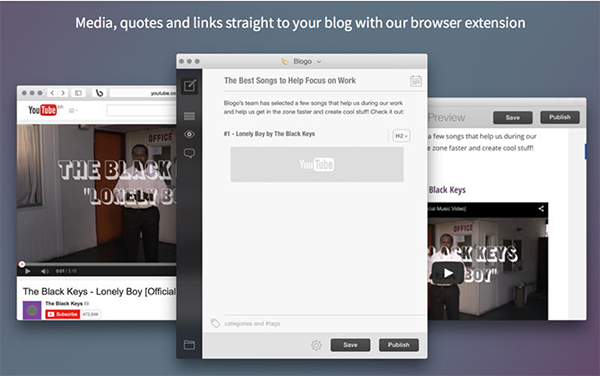
Task: Click the calendar schedule icon beside post title
Action: pos(416,81)
